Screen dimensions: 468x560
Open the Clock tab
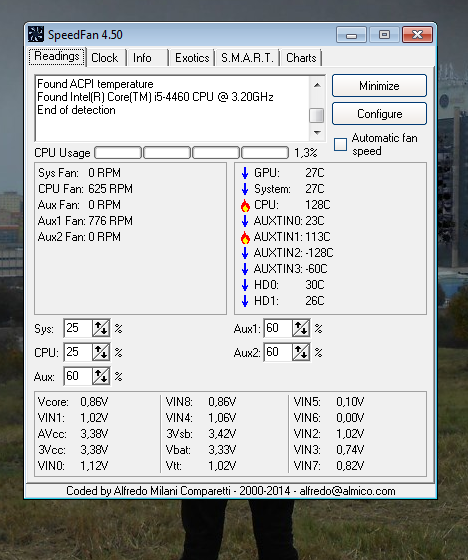pyautogui.click(x=105, y=58)
